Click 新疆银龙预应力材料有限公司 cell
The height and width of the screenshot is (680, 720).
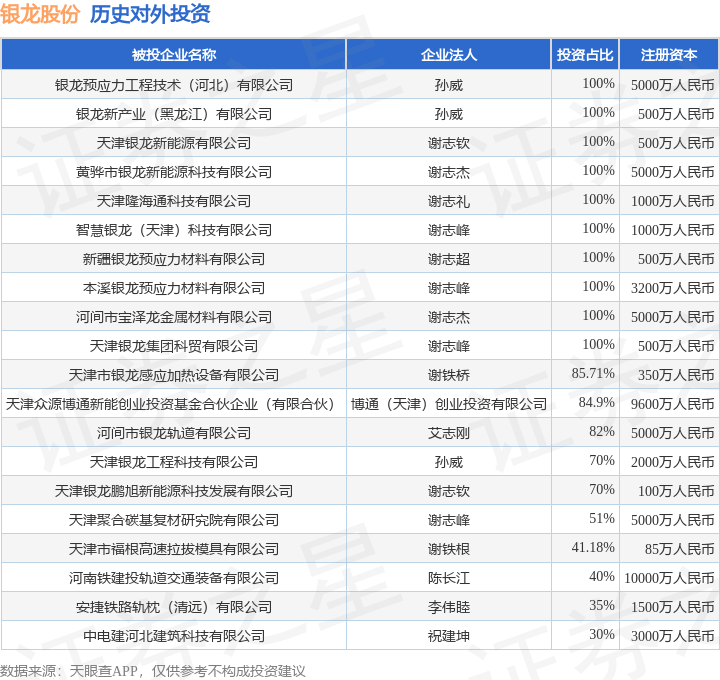174,259
